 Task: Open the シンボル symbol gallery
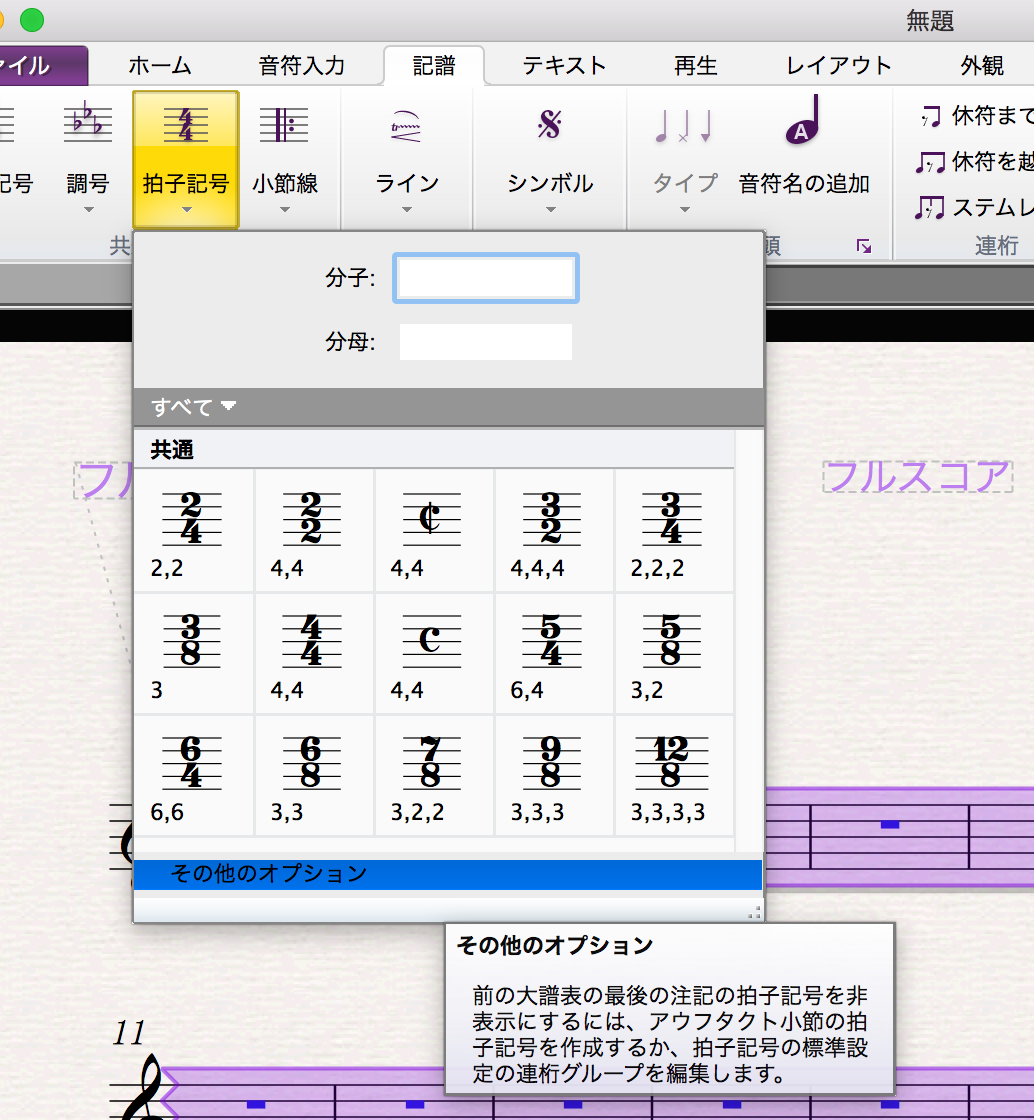click(x=550, y=160)
